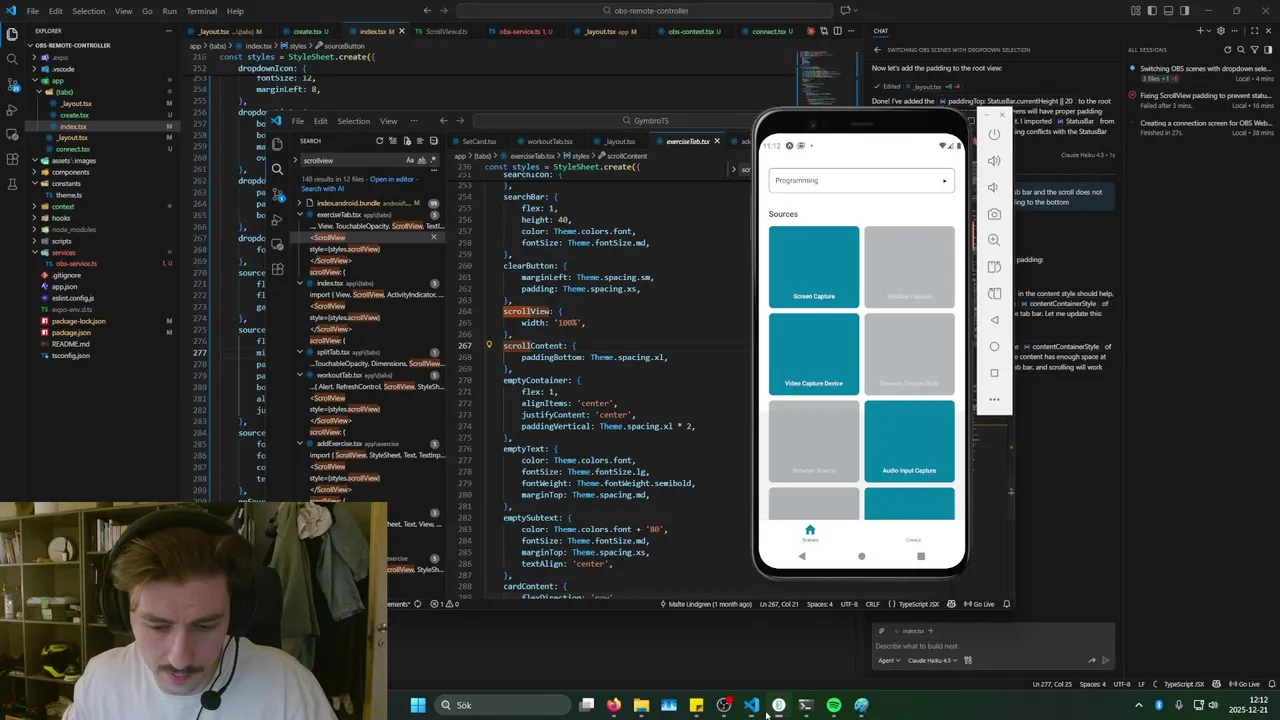Click emulator volume up button
This screenshot has height=720, width=1280.
(x=994, y=160)
